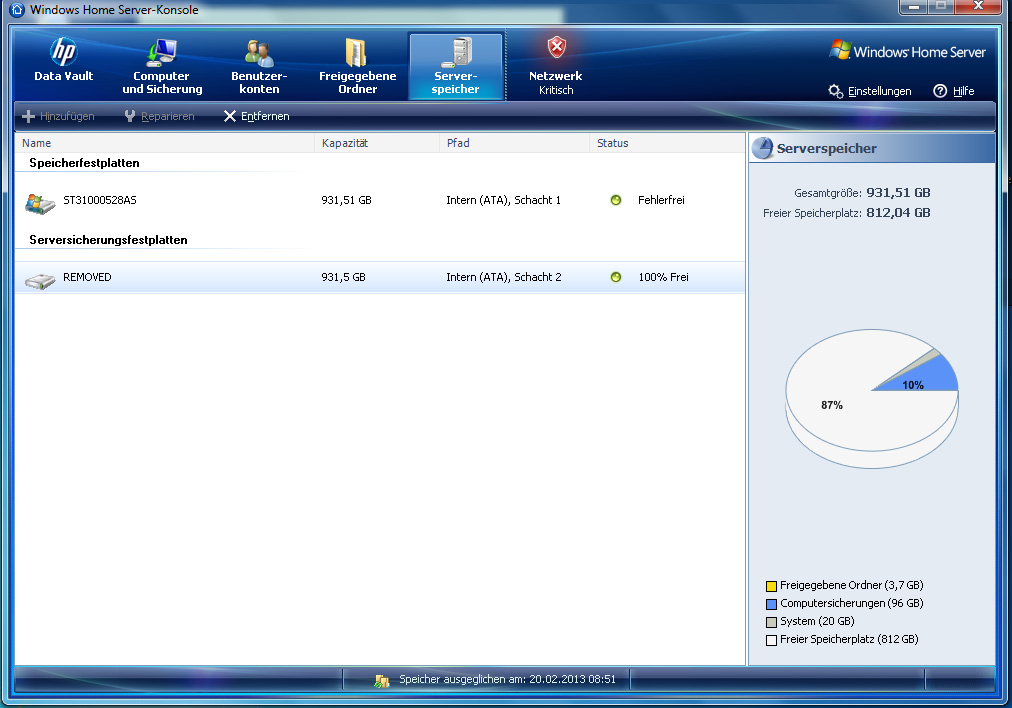Select the REMOVED backup drive row

[380, 278]
